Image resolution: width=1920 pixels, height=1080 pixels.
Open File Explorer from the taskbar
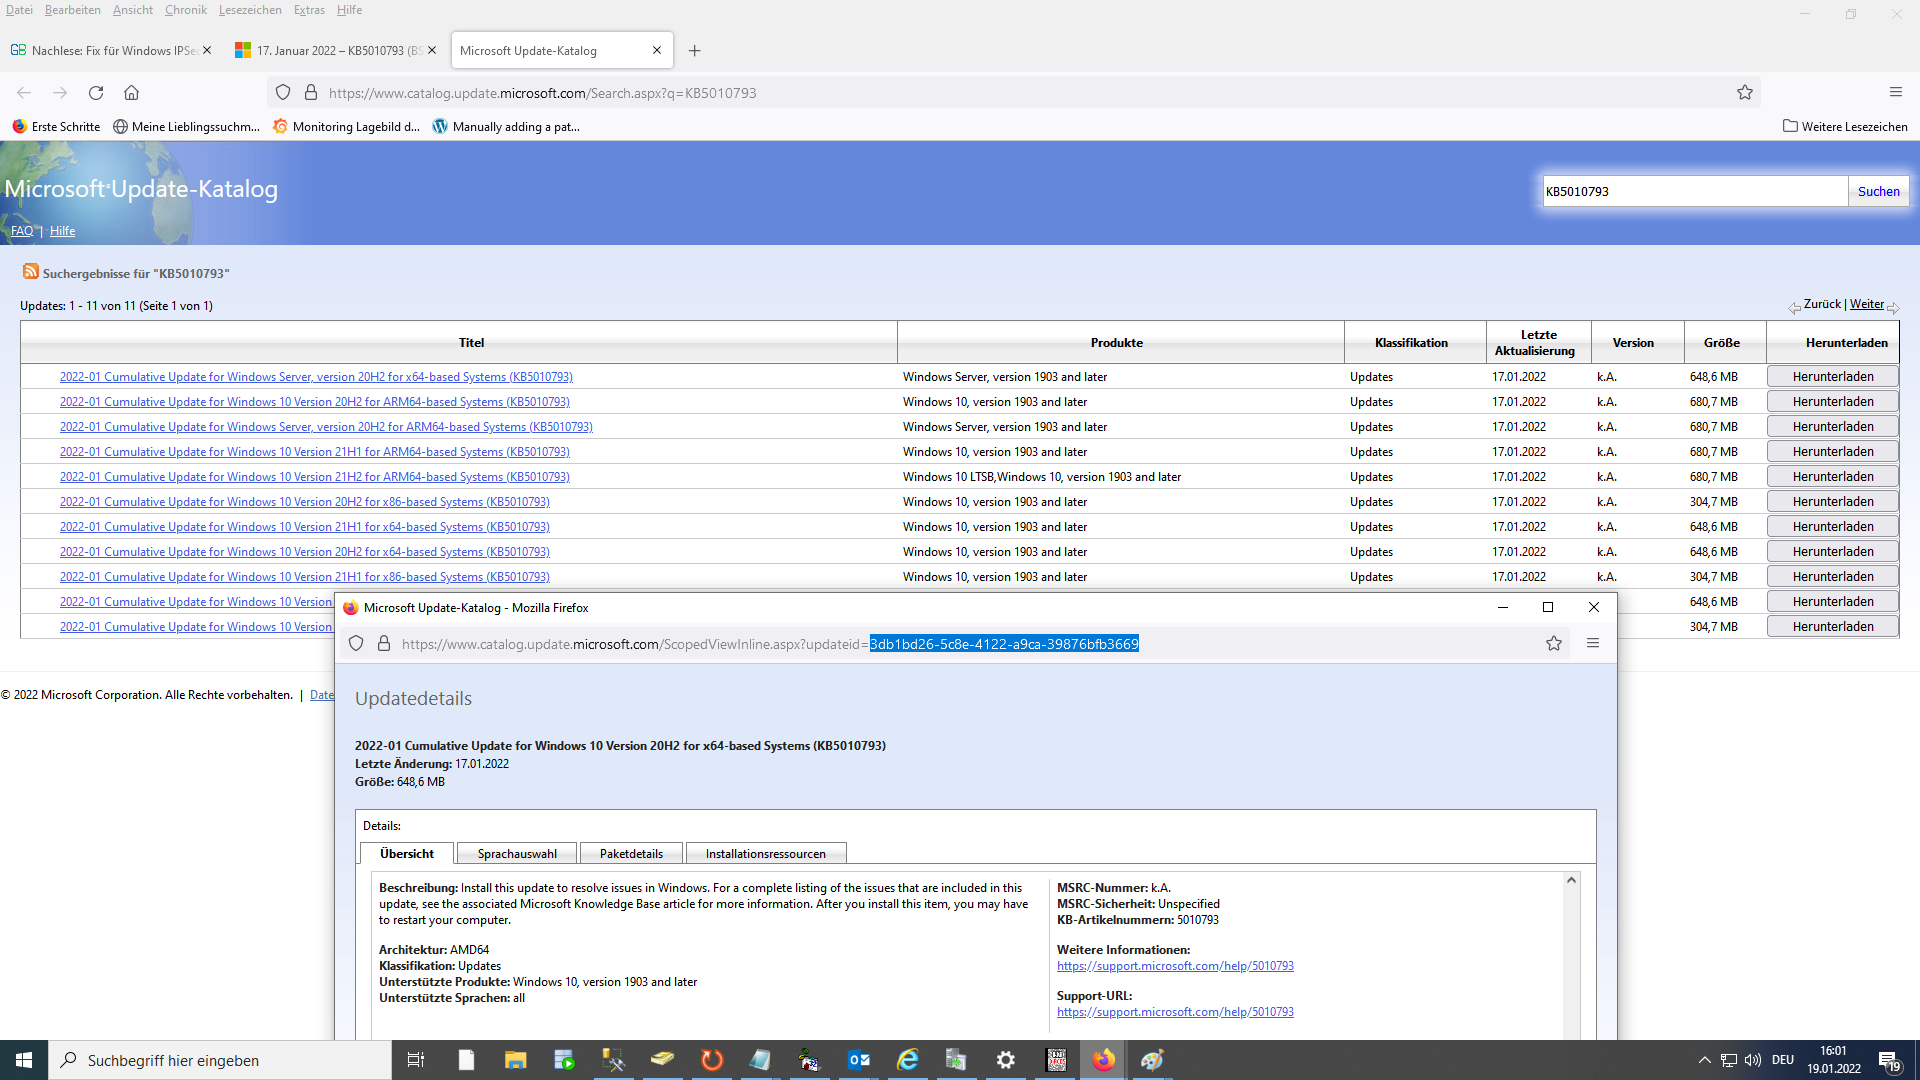515,1060
